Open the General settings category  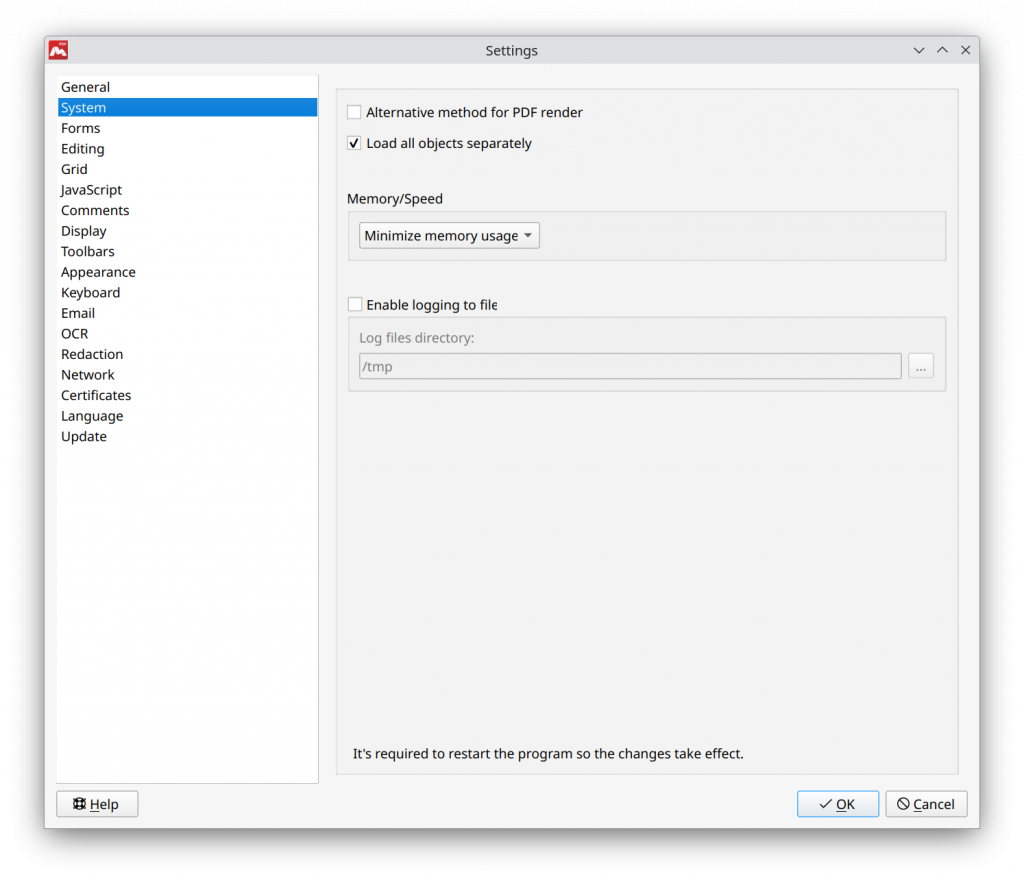coord(86,87)
